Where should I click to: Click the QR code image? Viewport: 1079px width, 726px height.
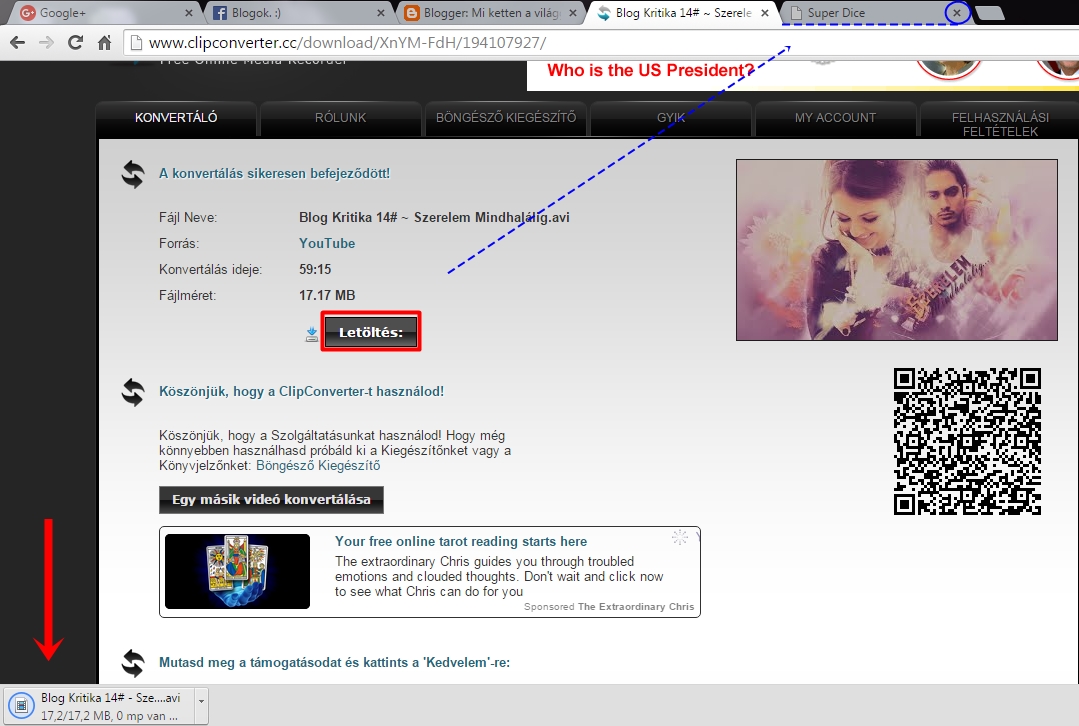(967, 441)
